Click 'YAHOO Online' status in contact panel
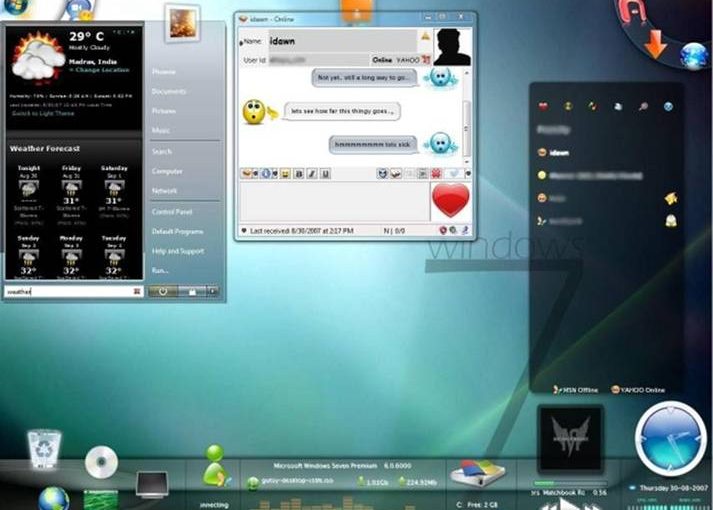The height and width of the screenshot is (510, 713). (638, 390)
